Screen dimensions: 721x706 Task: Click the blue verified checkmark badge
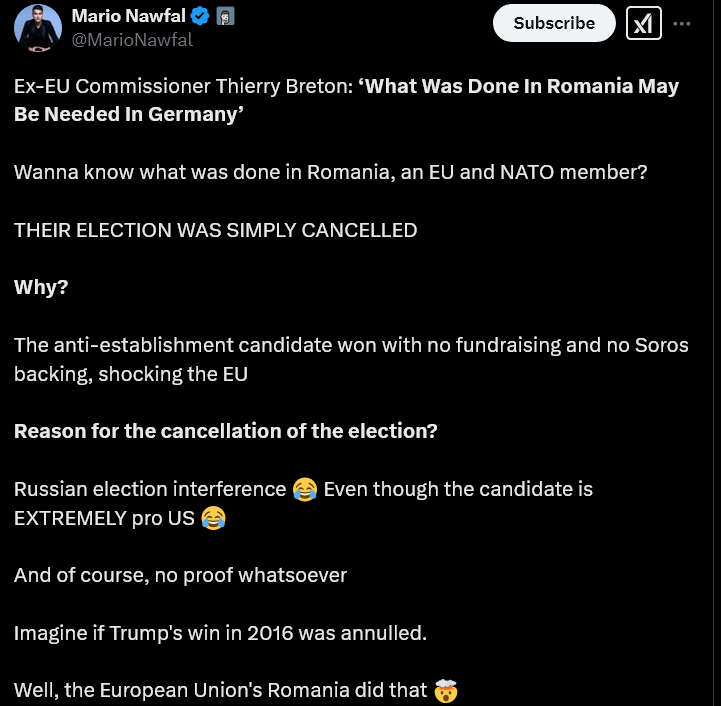coord(200,17)
